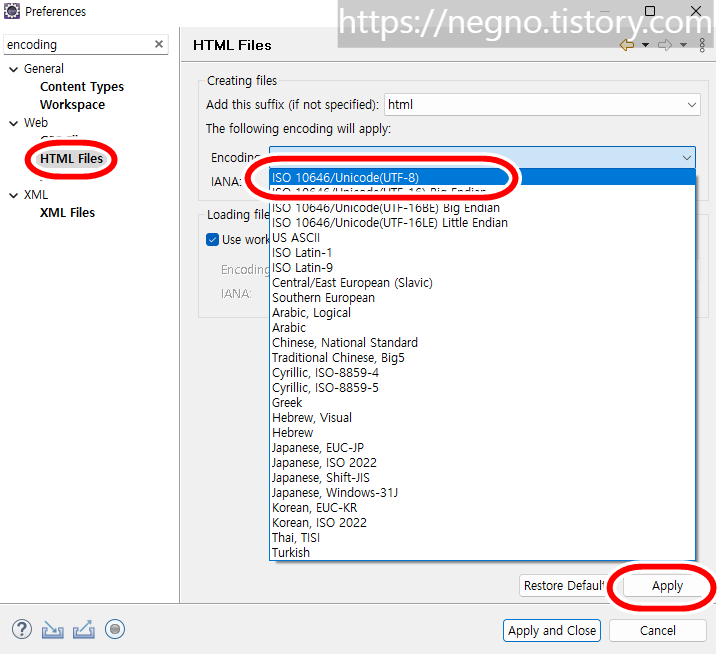Click the export preferences icon

click(x=84, y=629)
